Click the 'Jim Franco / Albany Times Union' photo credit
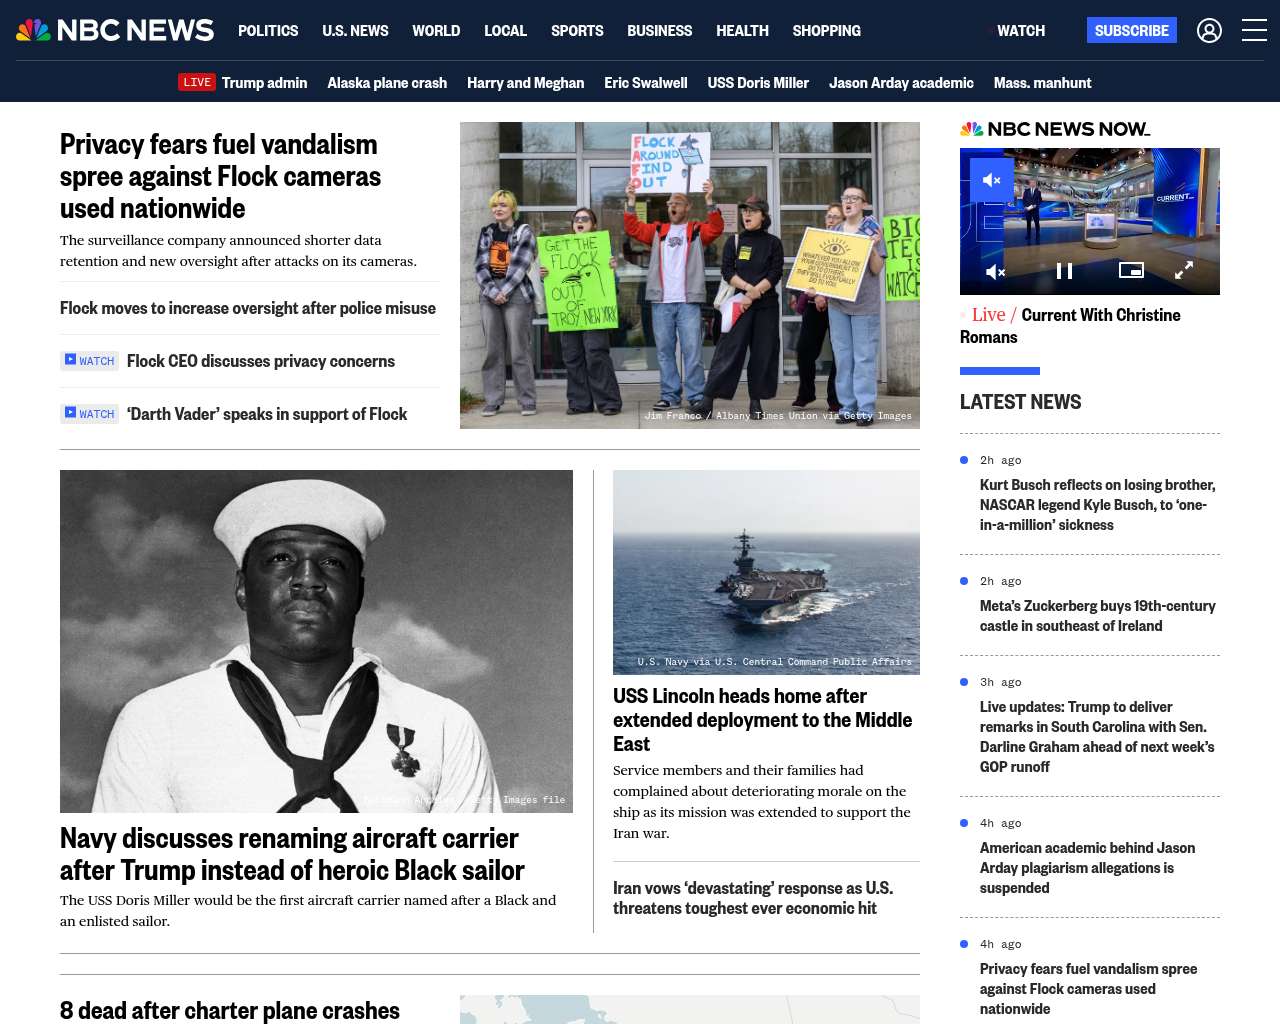This screenshot has height=1024, width=1280. [778, 416]
